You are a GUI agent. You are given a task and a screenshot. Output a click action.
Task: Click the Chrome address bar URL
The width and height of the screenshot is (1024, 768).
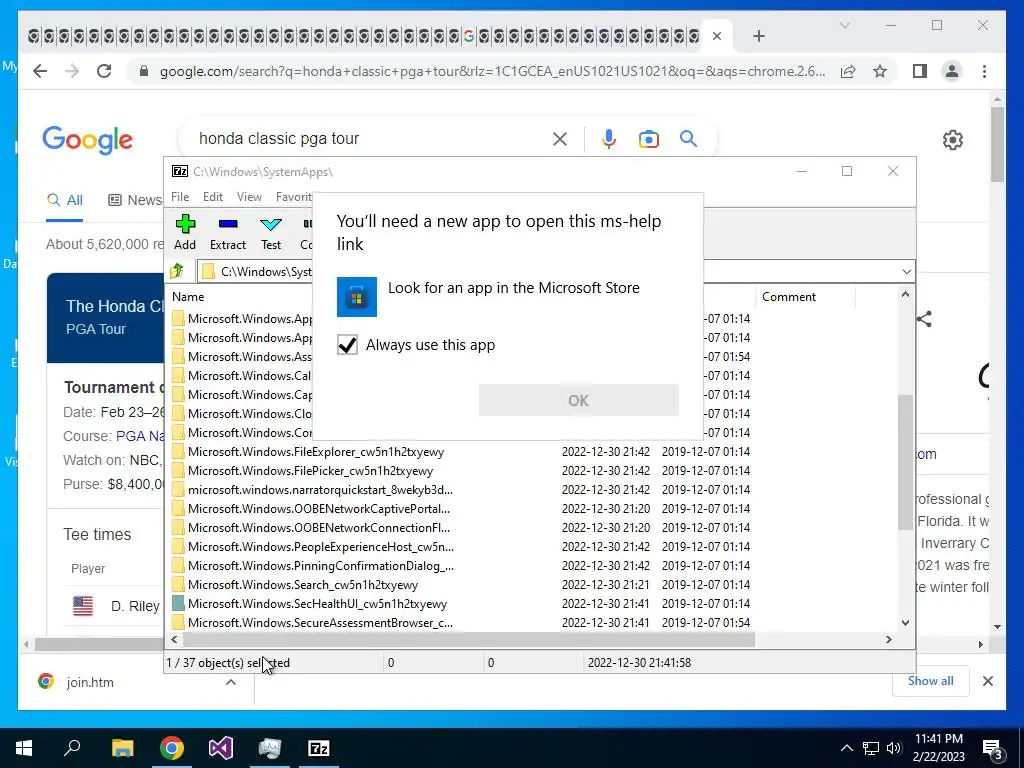click(492, 71)
